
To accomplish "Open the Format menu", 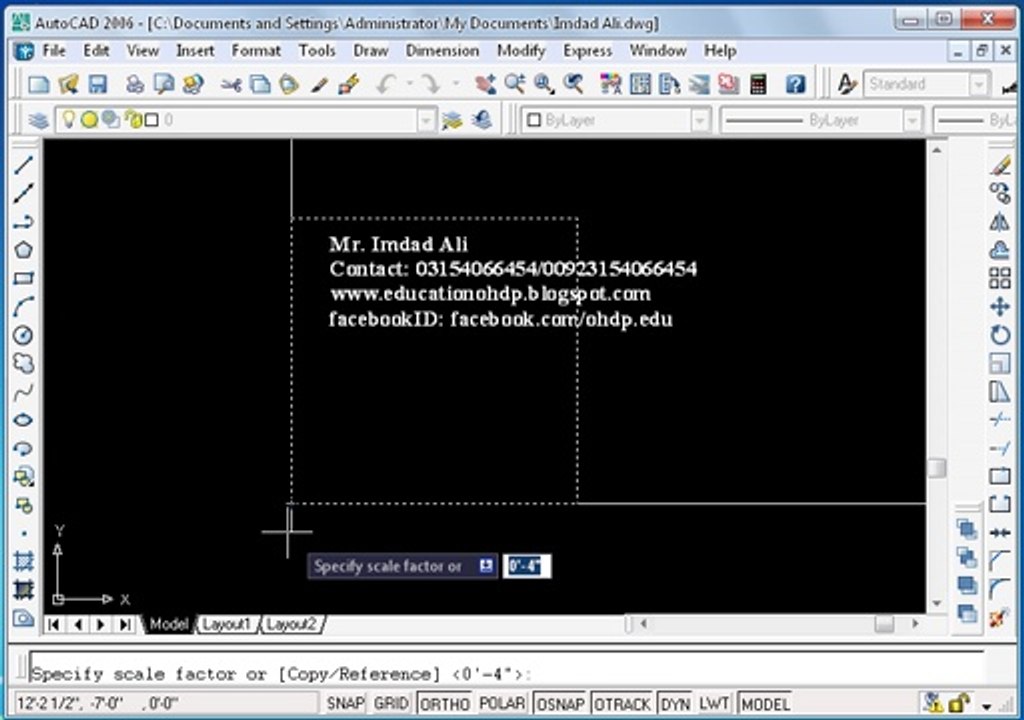I will 256,50.
